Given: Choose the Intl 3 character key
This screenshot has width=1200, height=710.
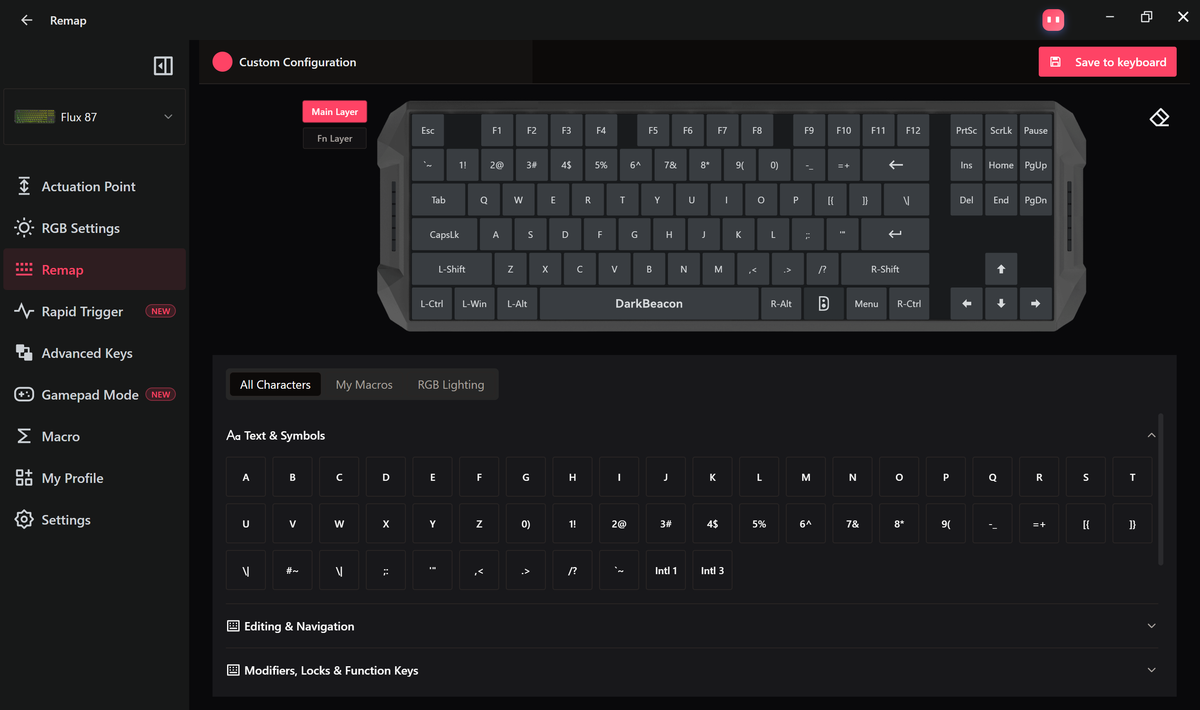Looking at the screenshot, I should (x=712, y=570).
